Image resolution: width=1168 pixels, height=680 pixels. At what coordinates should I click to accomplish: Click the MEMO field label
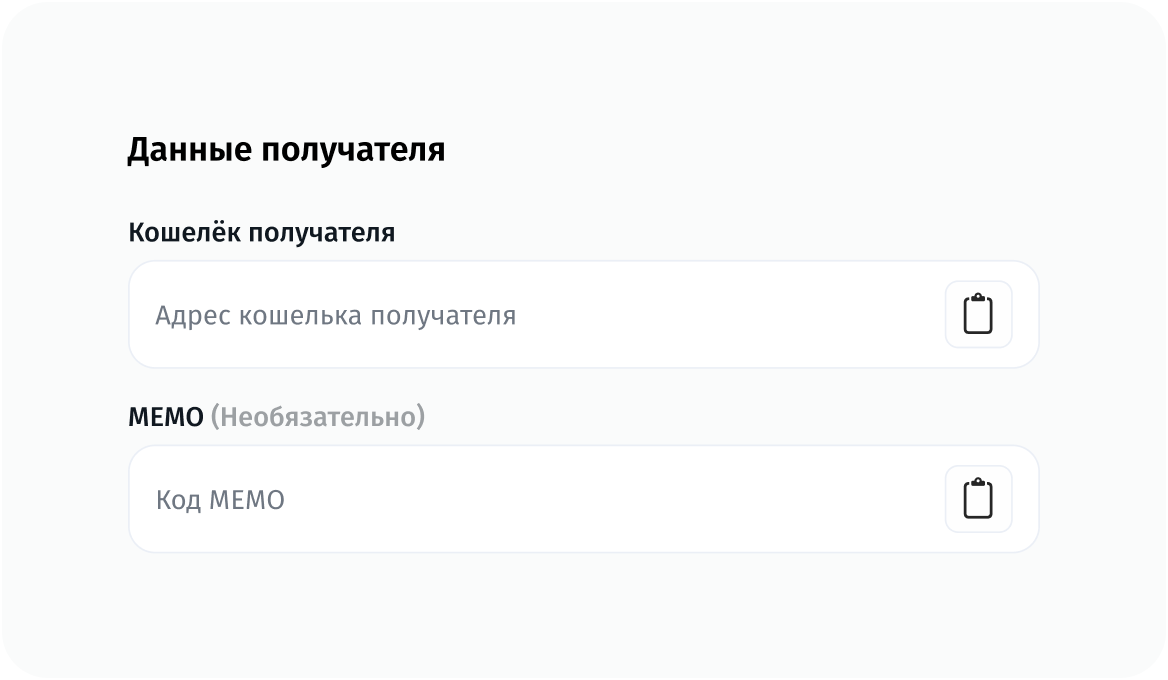(x=165, y=416)
